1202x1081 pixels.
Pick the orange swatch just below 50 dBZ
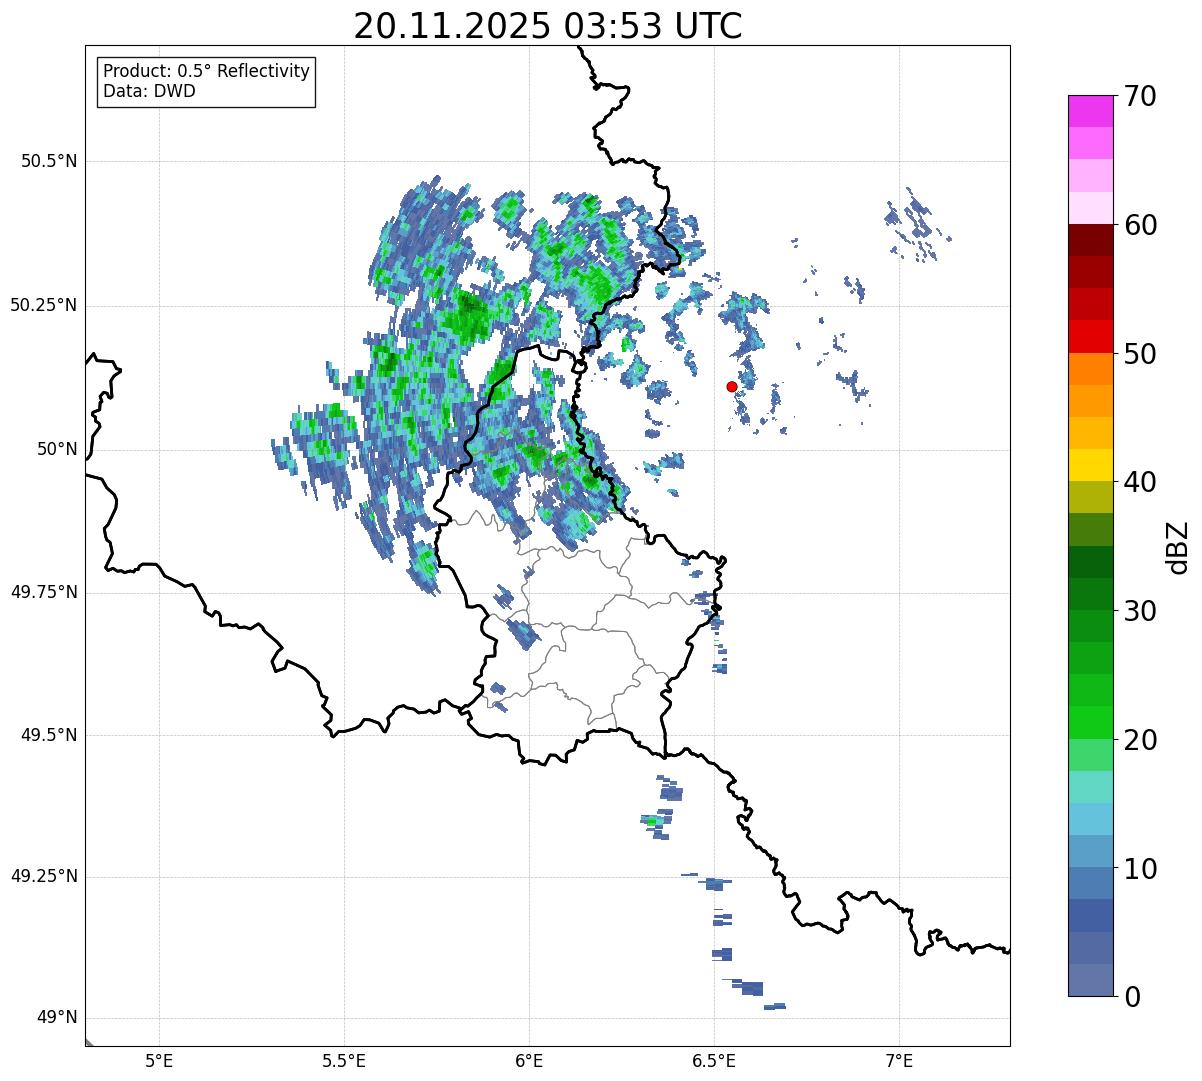(x=1090, y=369)
